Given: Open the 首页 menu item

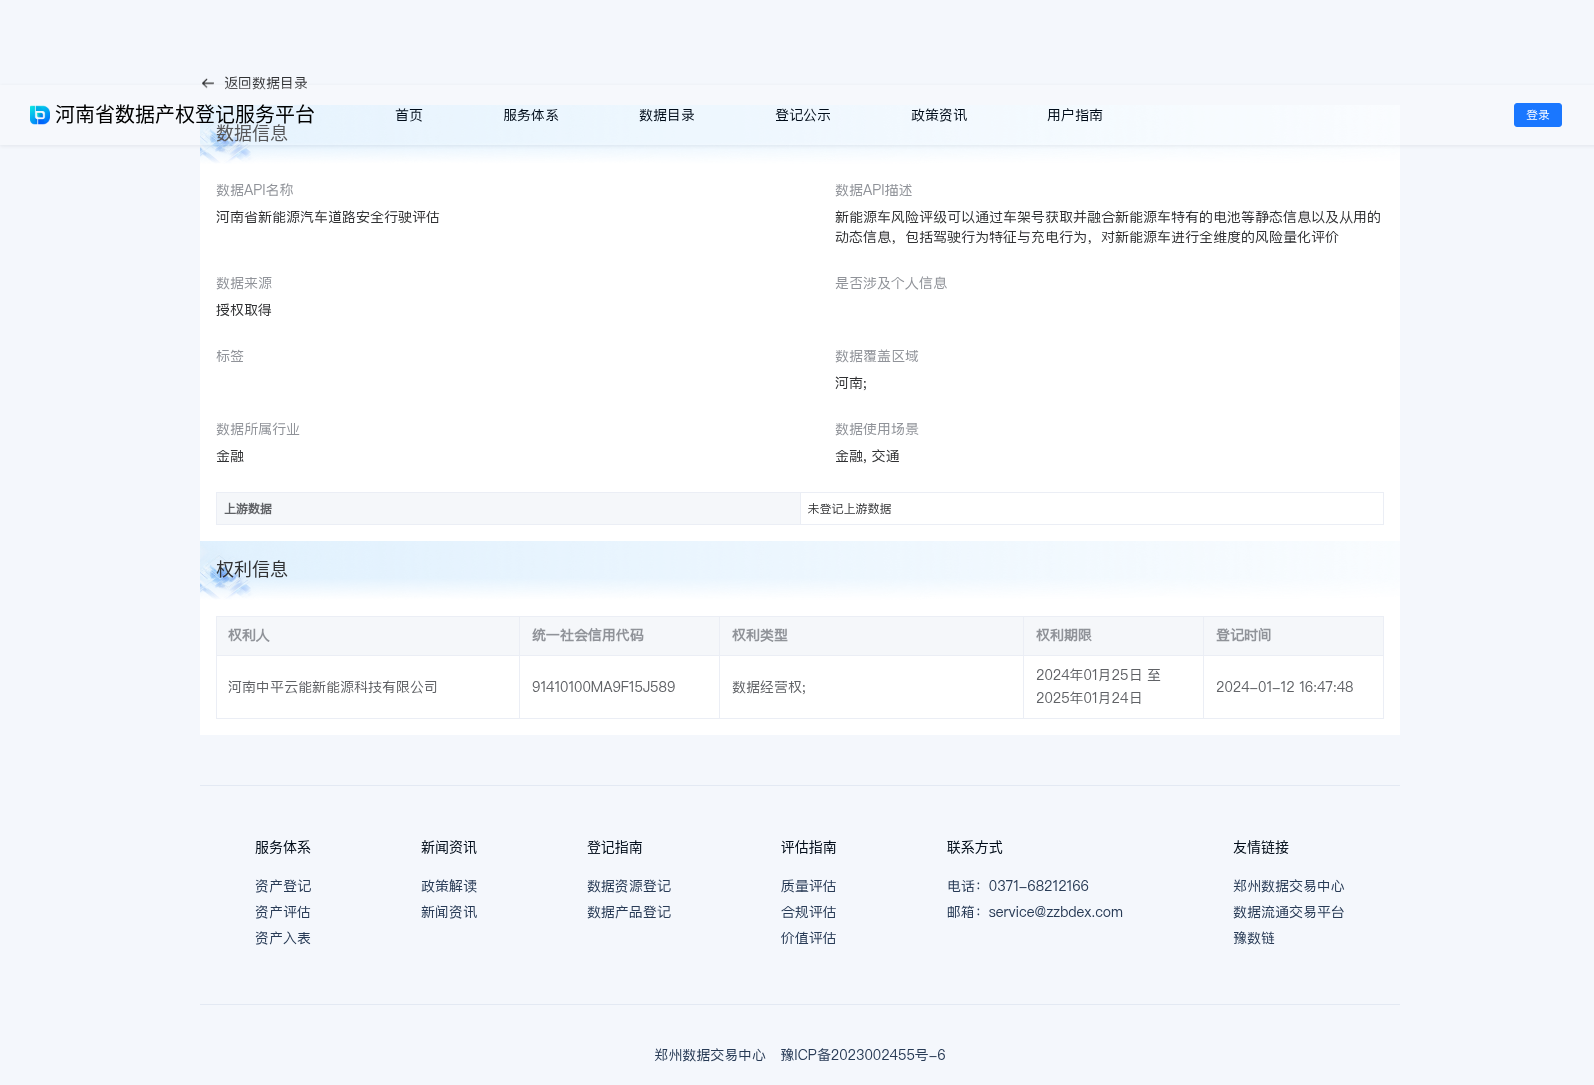Looking at the screenshot, I should pyautogui.click(x=409, y=115).
